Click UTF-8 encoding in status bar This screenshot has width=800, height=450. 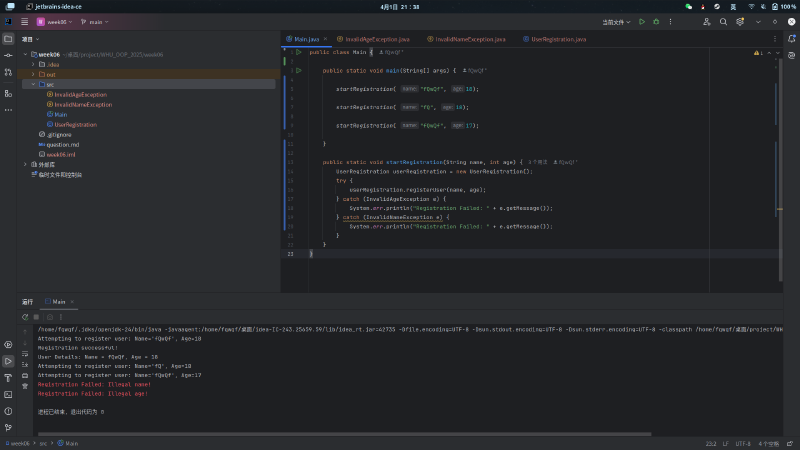coord(743,443)
